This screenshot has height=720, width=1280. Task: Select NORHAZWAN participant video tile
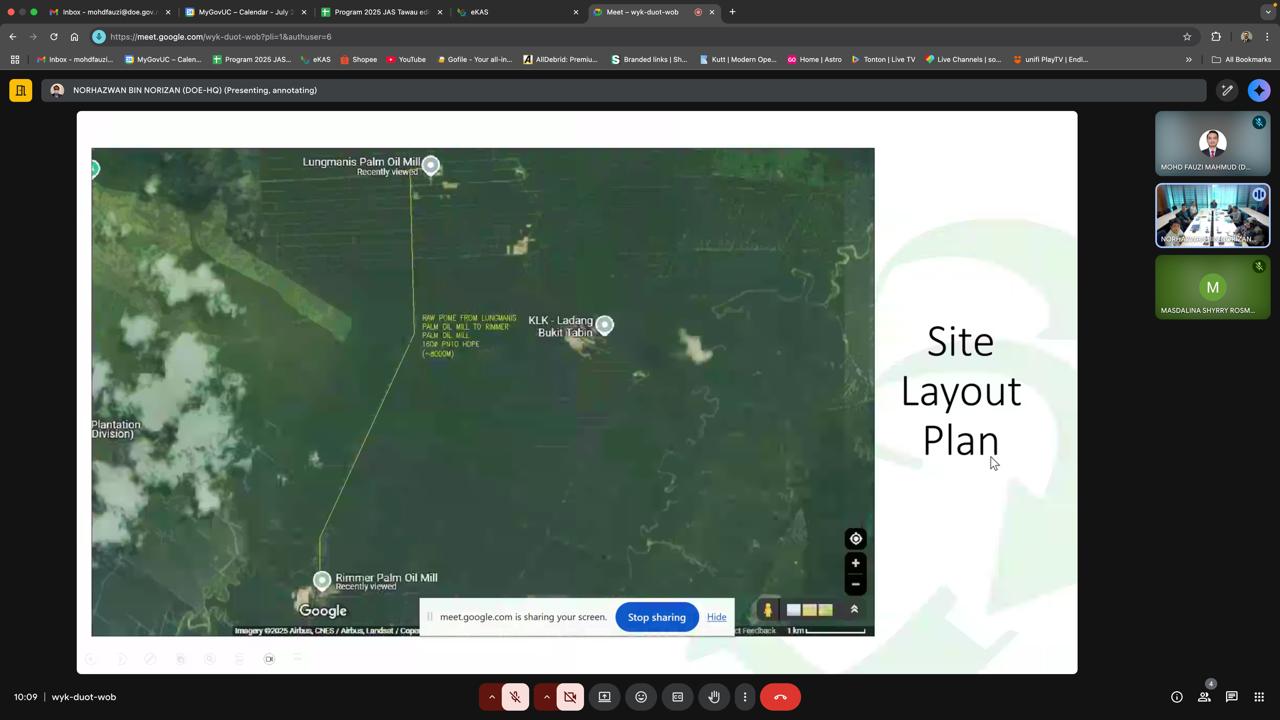point(1212,215)
